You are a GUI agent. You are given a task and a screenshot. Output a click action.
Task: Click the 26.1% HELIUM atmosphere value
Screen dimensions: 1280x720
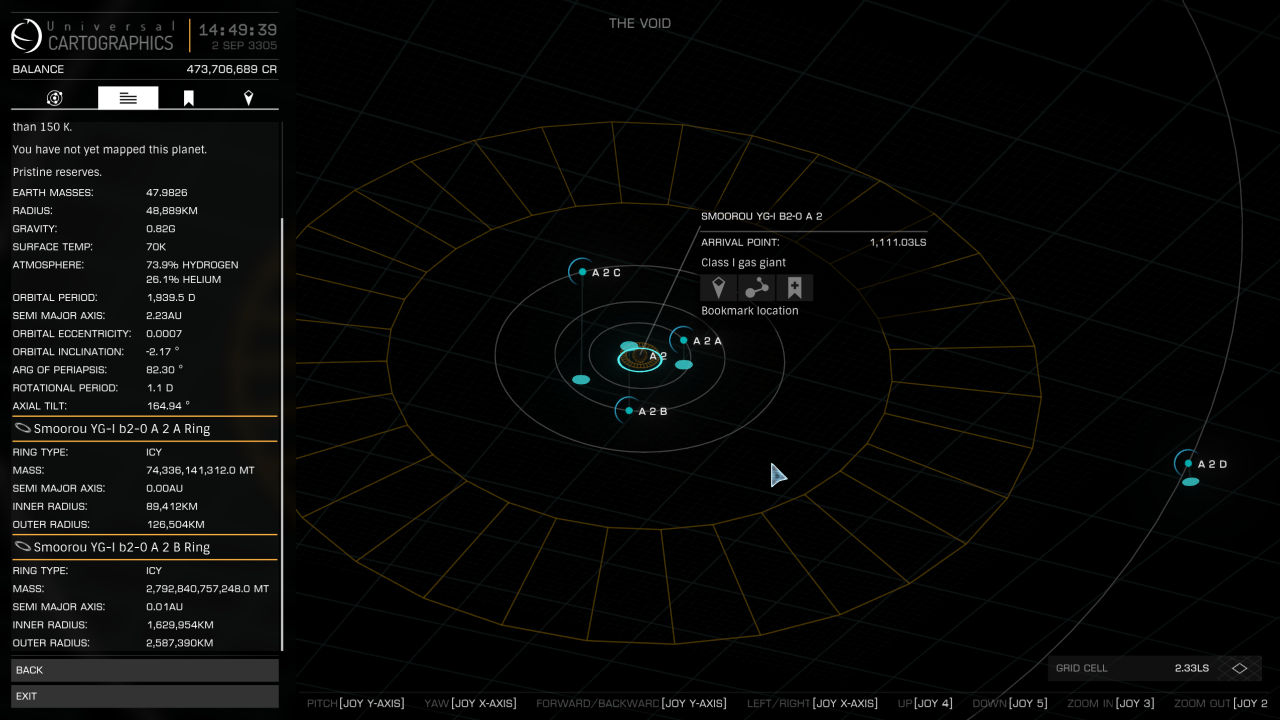tap(183, 279)
